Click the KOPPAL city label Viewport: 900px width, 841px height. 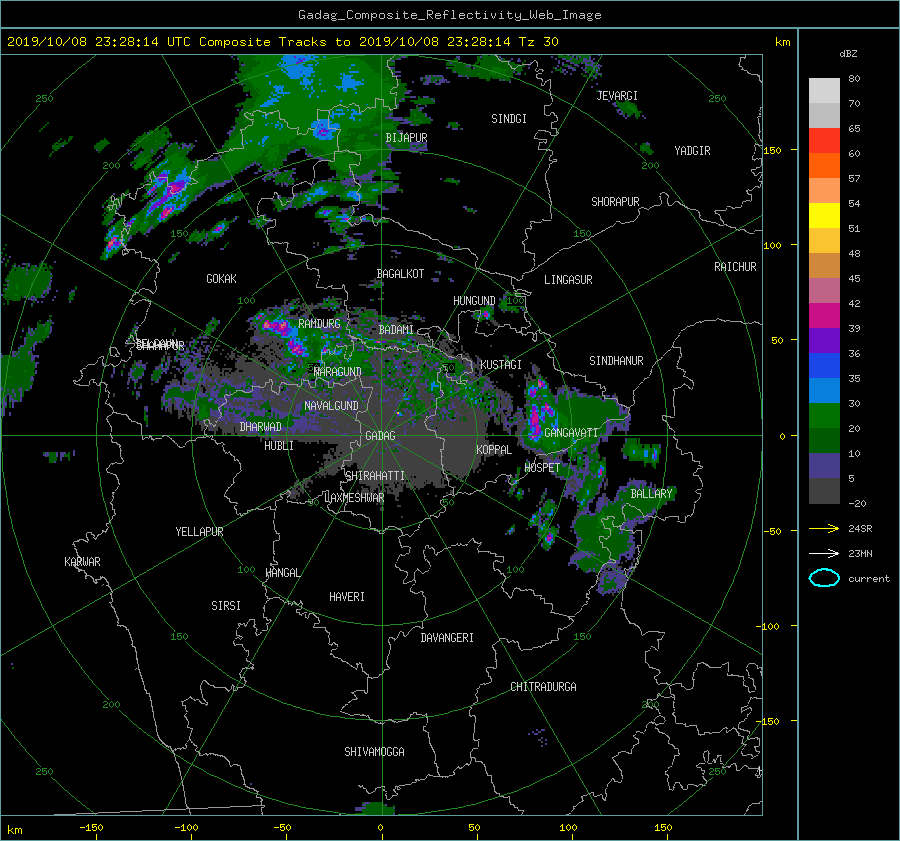tap(494, 450)
